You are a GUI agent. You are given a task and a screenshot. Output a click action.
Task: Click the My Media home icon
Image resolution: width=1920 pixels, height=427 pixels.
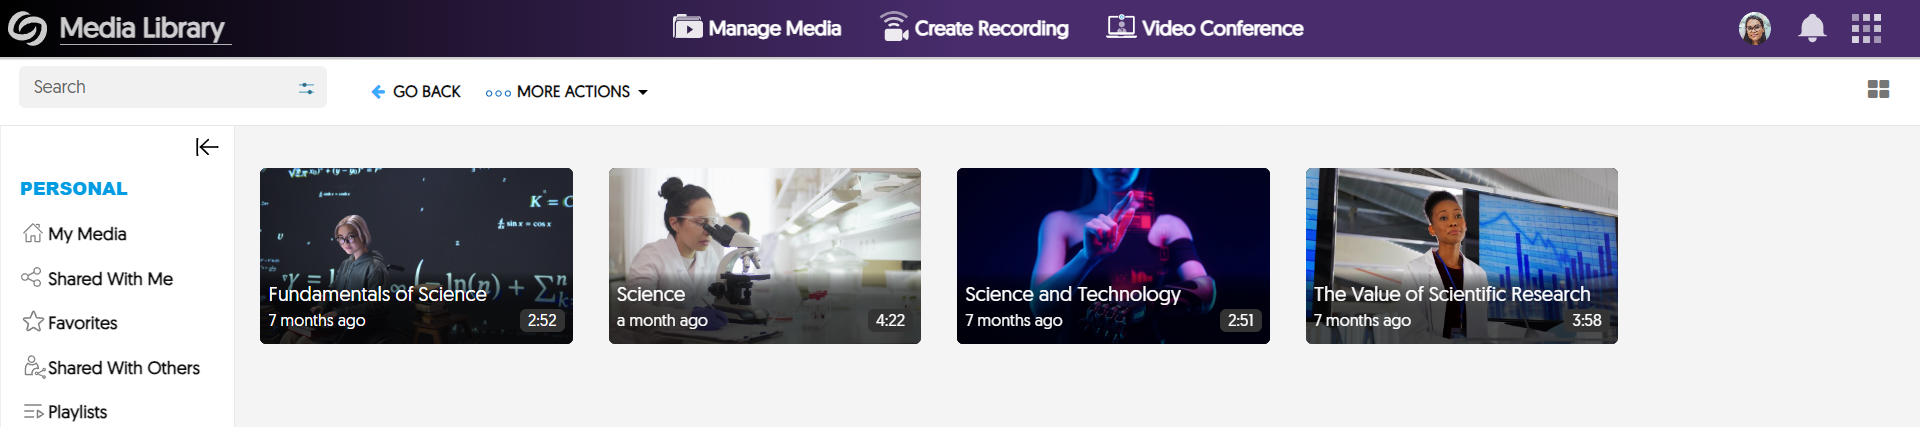pyautogui.click(x=33, y=233)
